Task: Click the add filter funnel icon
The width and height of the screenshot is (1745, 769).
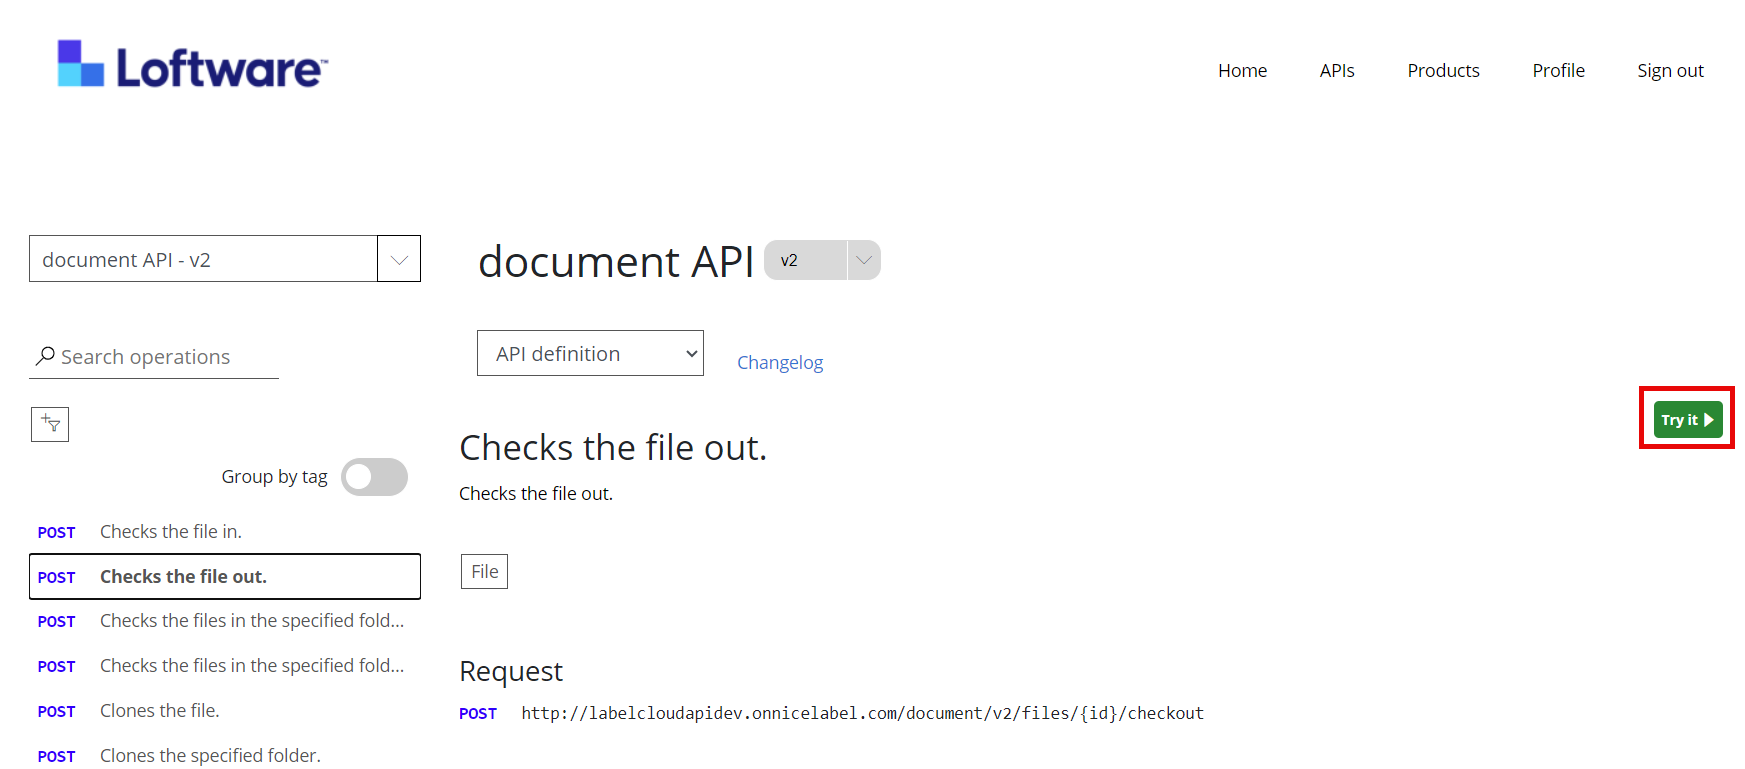Action: [50, 425]
